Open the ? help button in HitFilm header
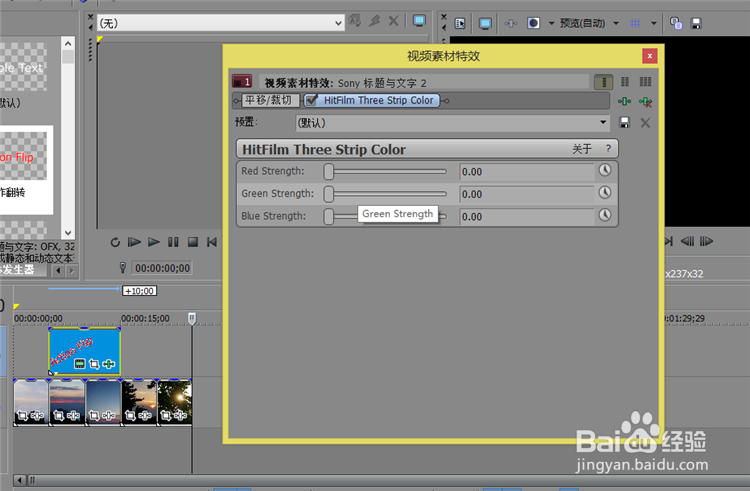Screen dimensions: 750x491 coord(608,149)
